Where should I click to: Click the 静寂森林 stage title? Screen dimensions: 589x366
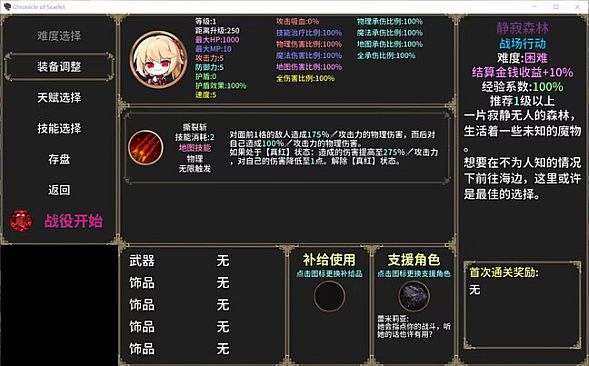click(x=522, y=28)
